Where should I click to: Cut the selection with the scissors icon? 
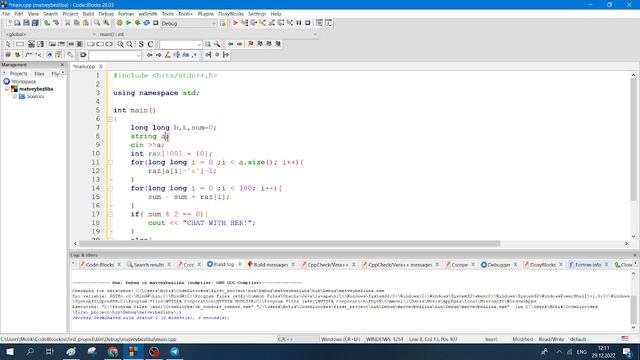pyautogui.click(x=67, y=23)
